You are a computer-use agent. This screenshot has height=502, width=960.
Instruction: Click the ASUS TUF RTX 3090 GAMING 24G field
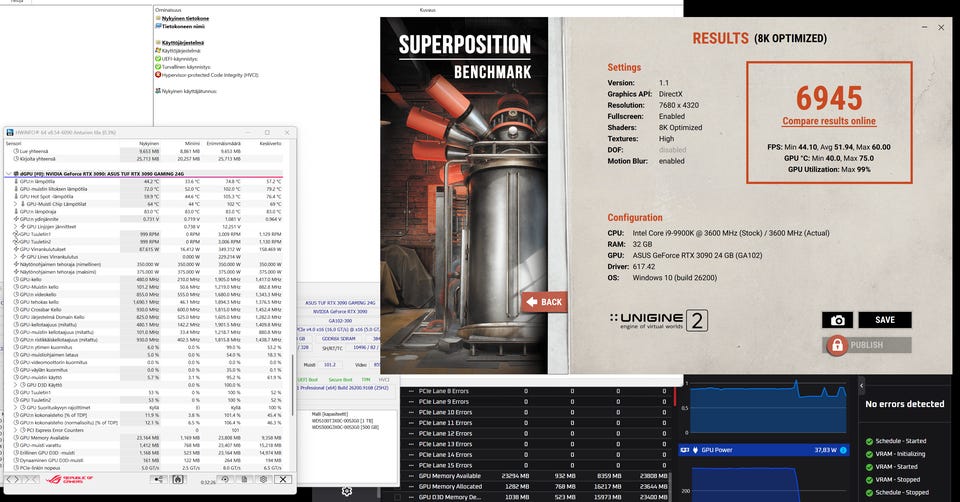point(340,303)
